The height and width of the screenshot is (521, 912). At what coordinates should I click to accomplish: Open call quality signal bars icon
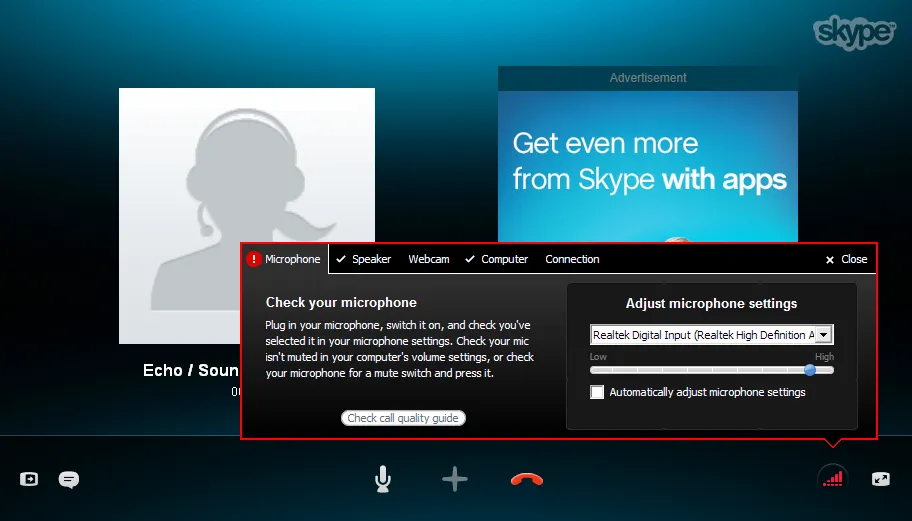(x=833, y=479)
